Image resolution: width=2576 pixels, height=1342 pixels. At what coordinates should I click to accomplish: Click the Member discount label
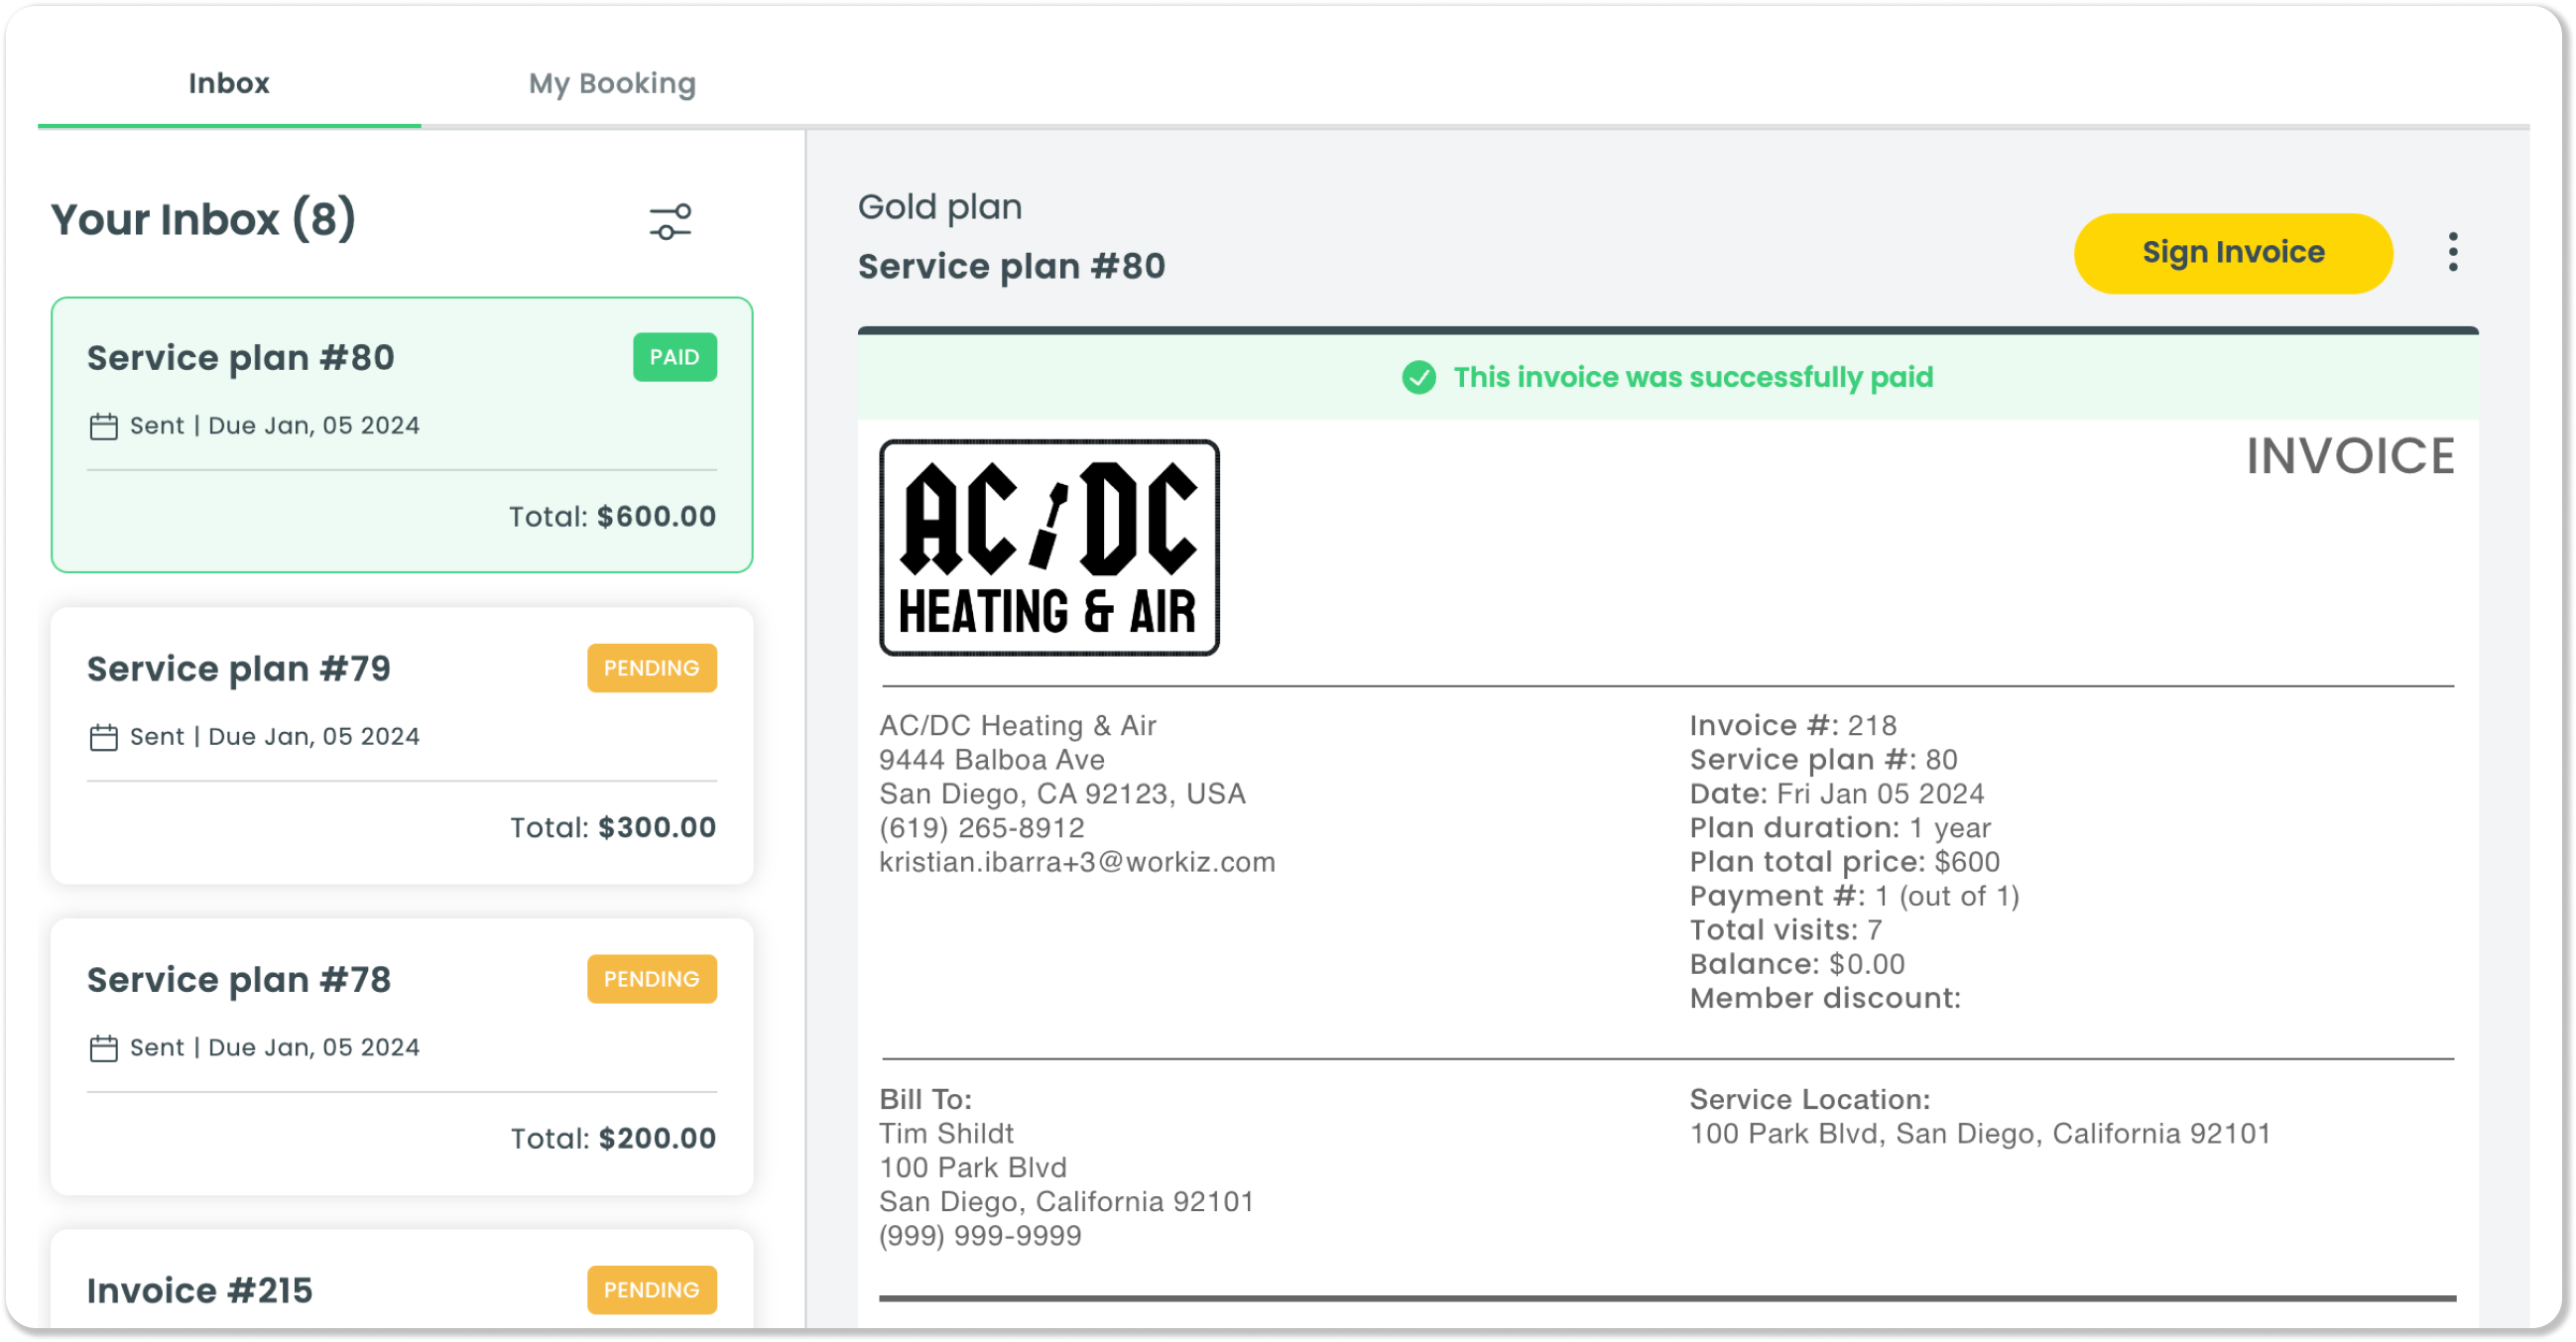[x=1825, y=998]
